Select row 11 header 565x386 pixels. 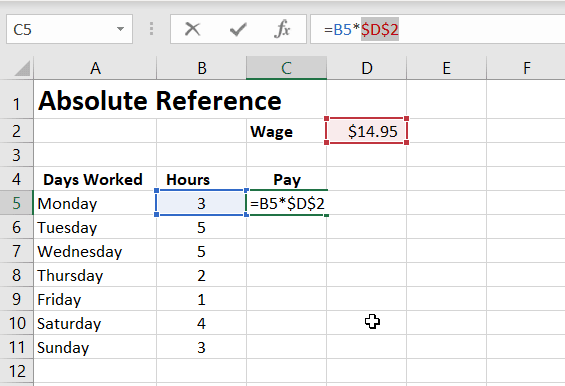[17, 347]
